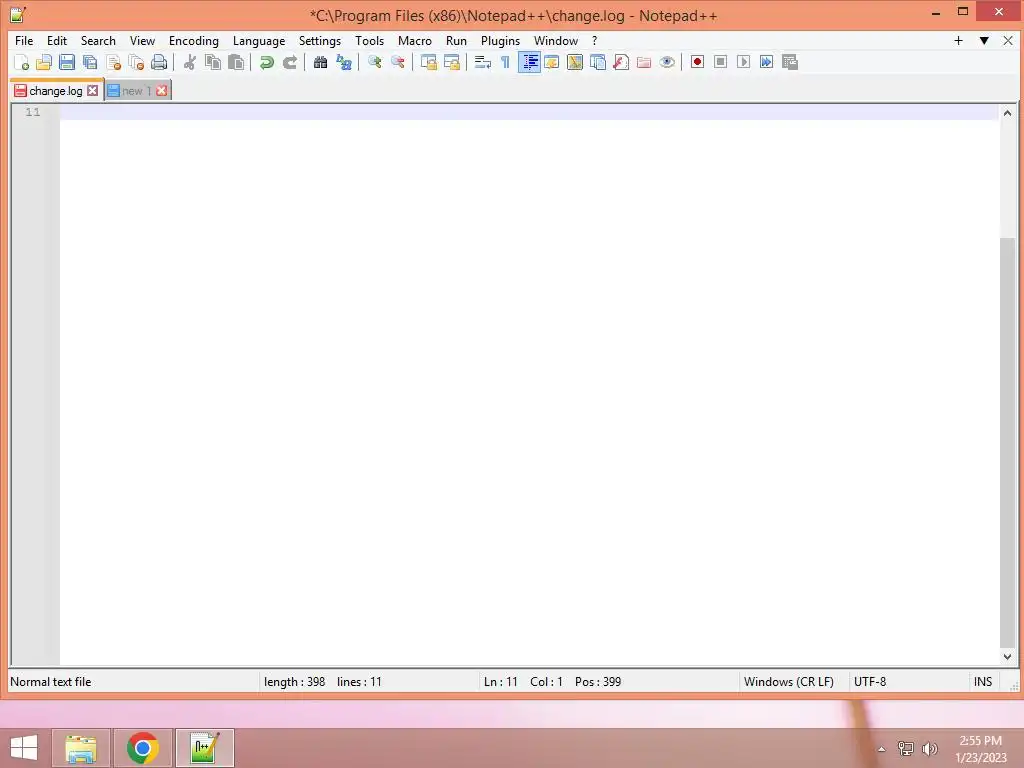1024x768 pixels.
Task: Open the Encoding menu
Action: [x=194, y=40]
